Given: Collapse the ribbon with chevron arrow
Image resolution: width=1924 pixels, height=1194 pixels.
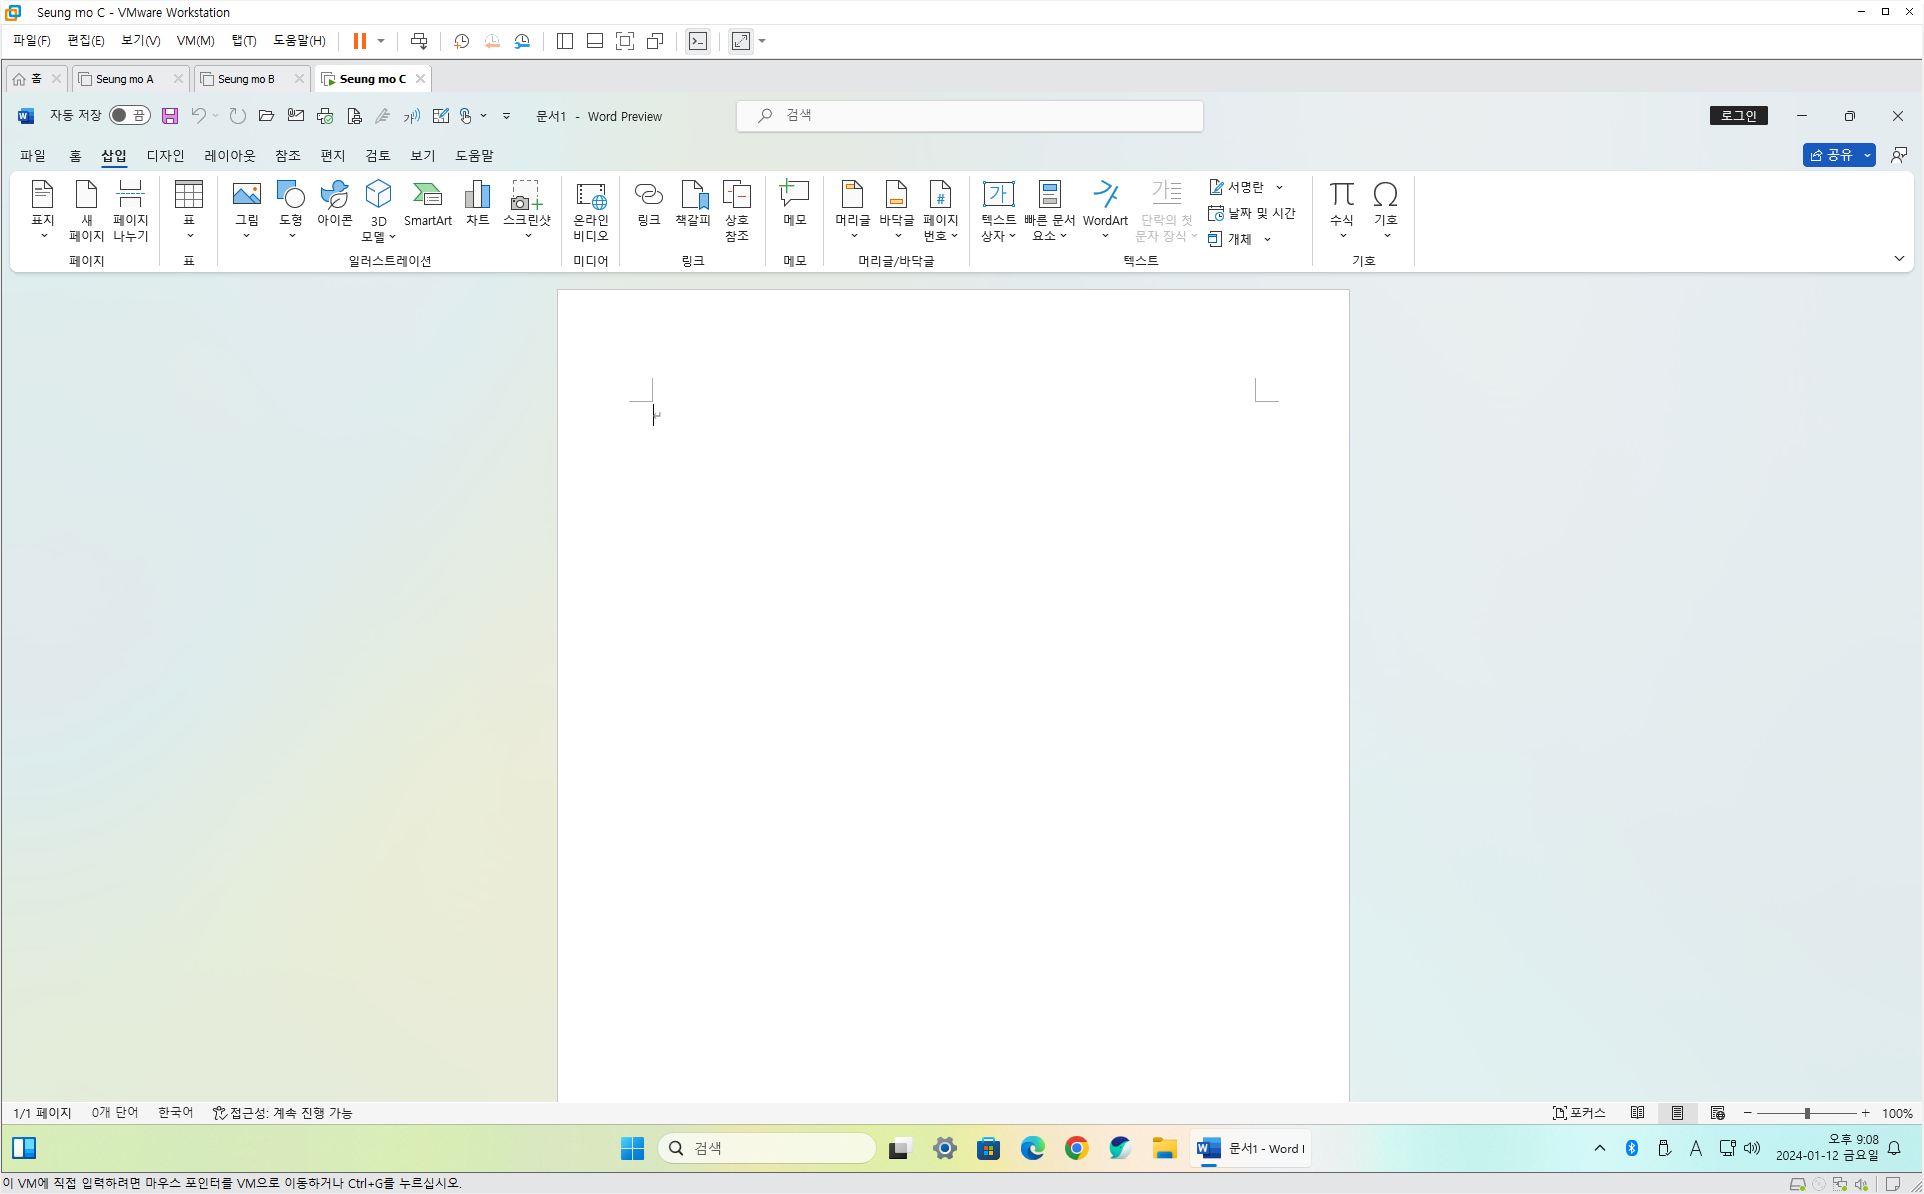Looking at the screenshot, I should coord(1899,259).
